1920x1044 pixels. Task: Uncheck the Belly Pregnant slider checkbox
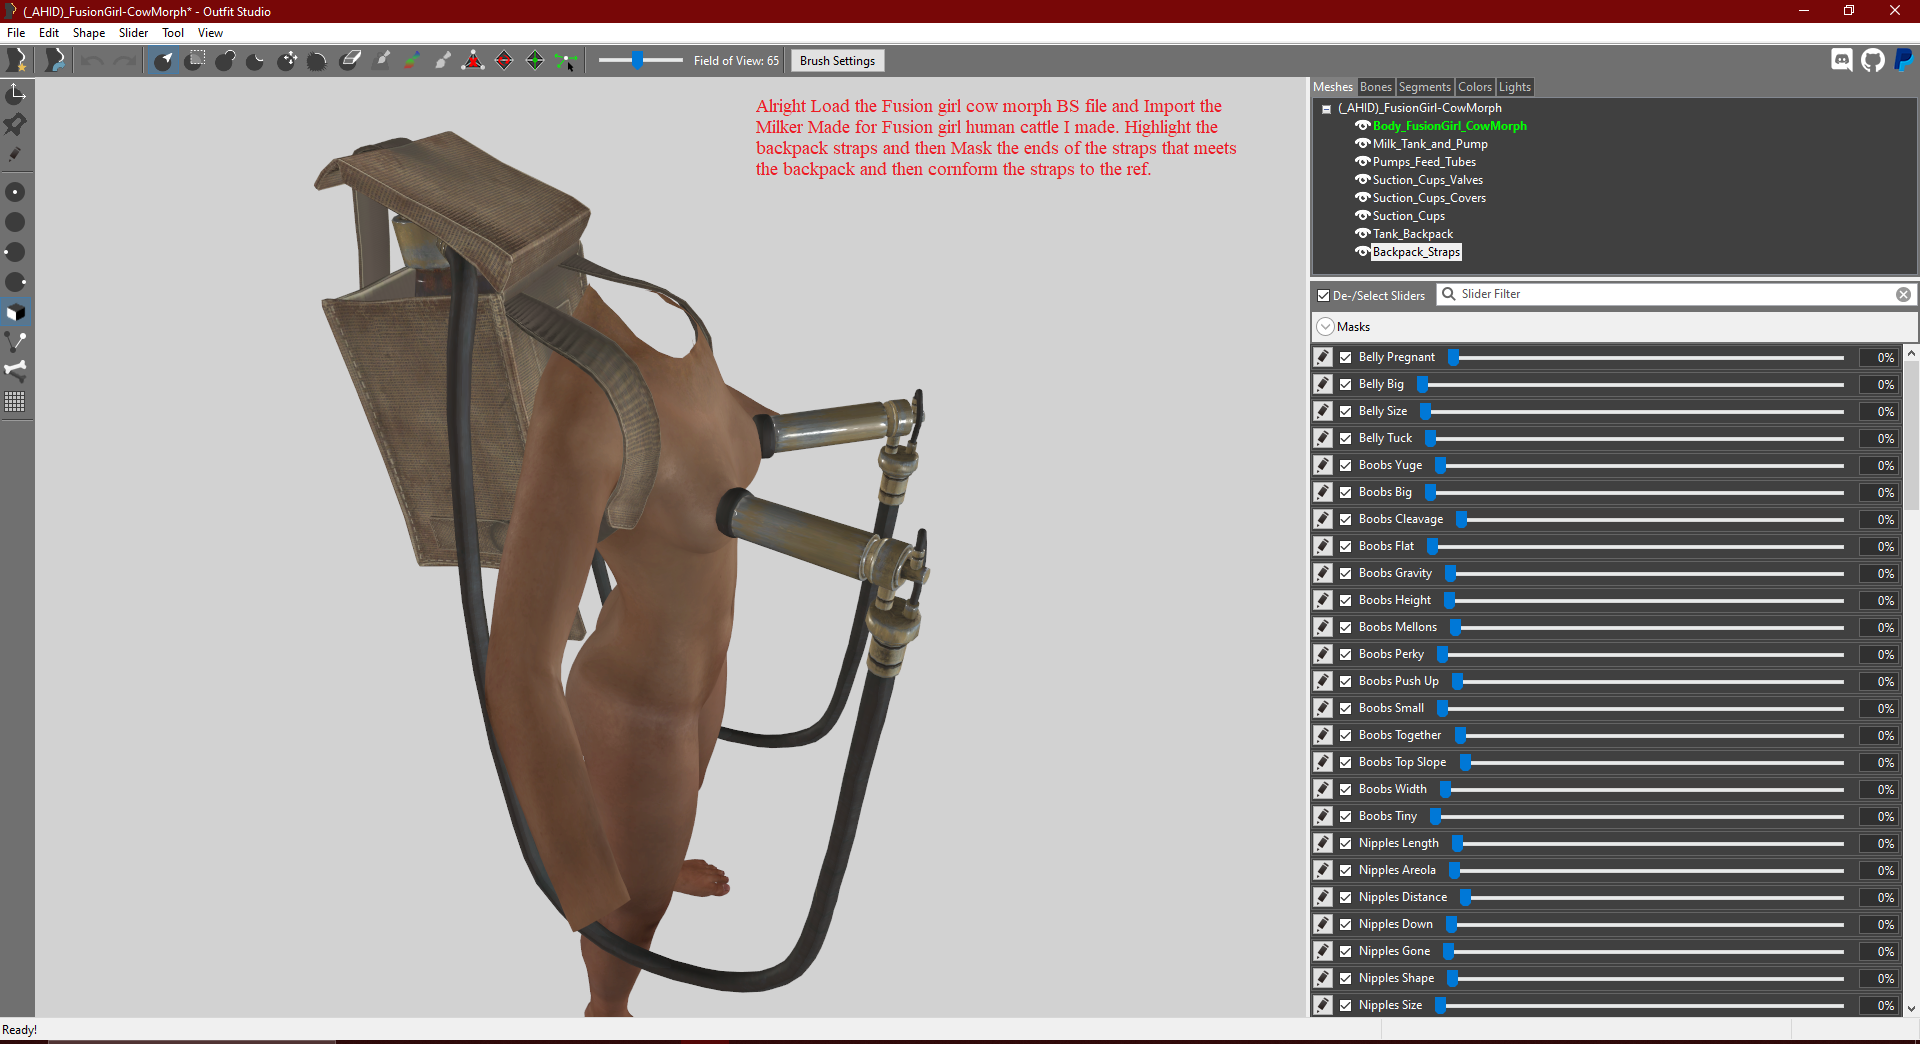click(x=1346, y=357)
